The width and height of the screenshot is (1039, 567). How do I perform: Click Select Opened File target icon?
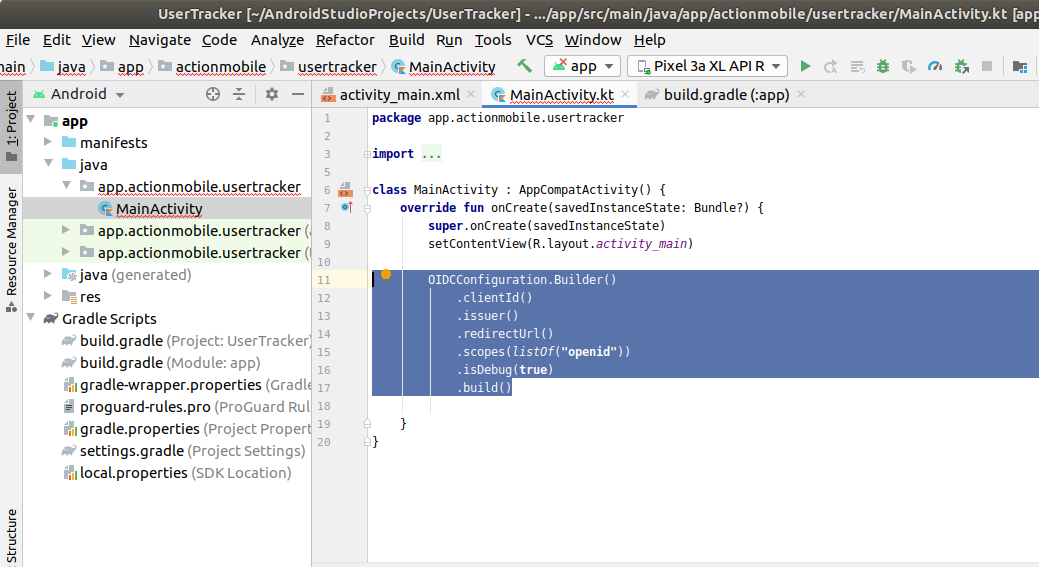tap(213, 94)
